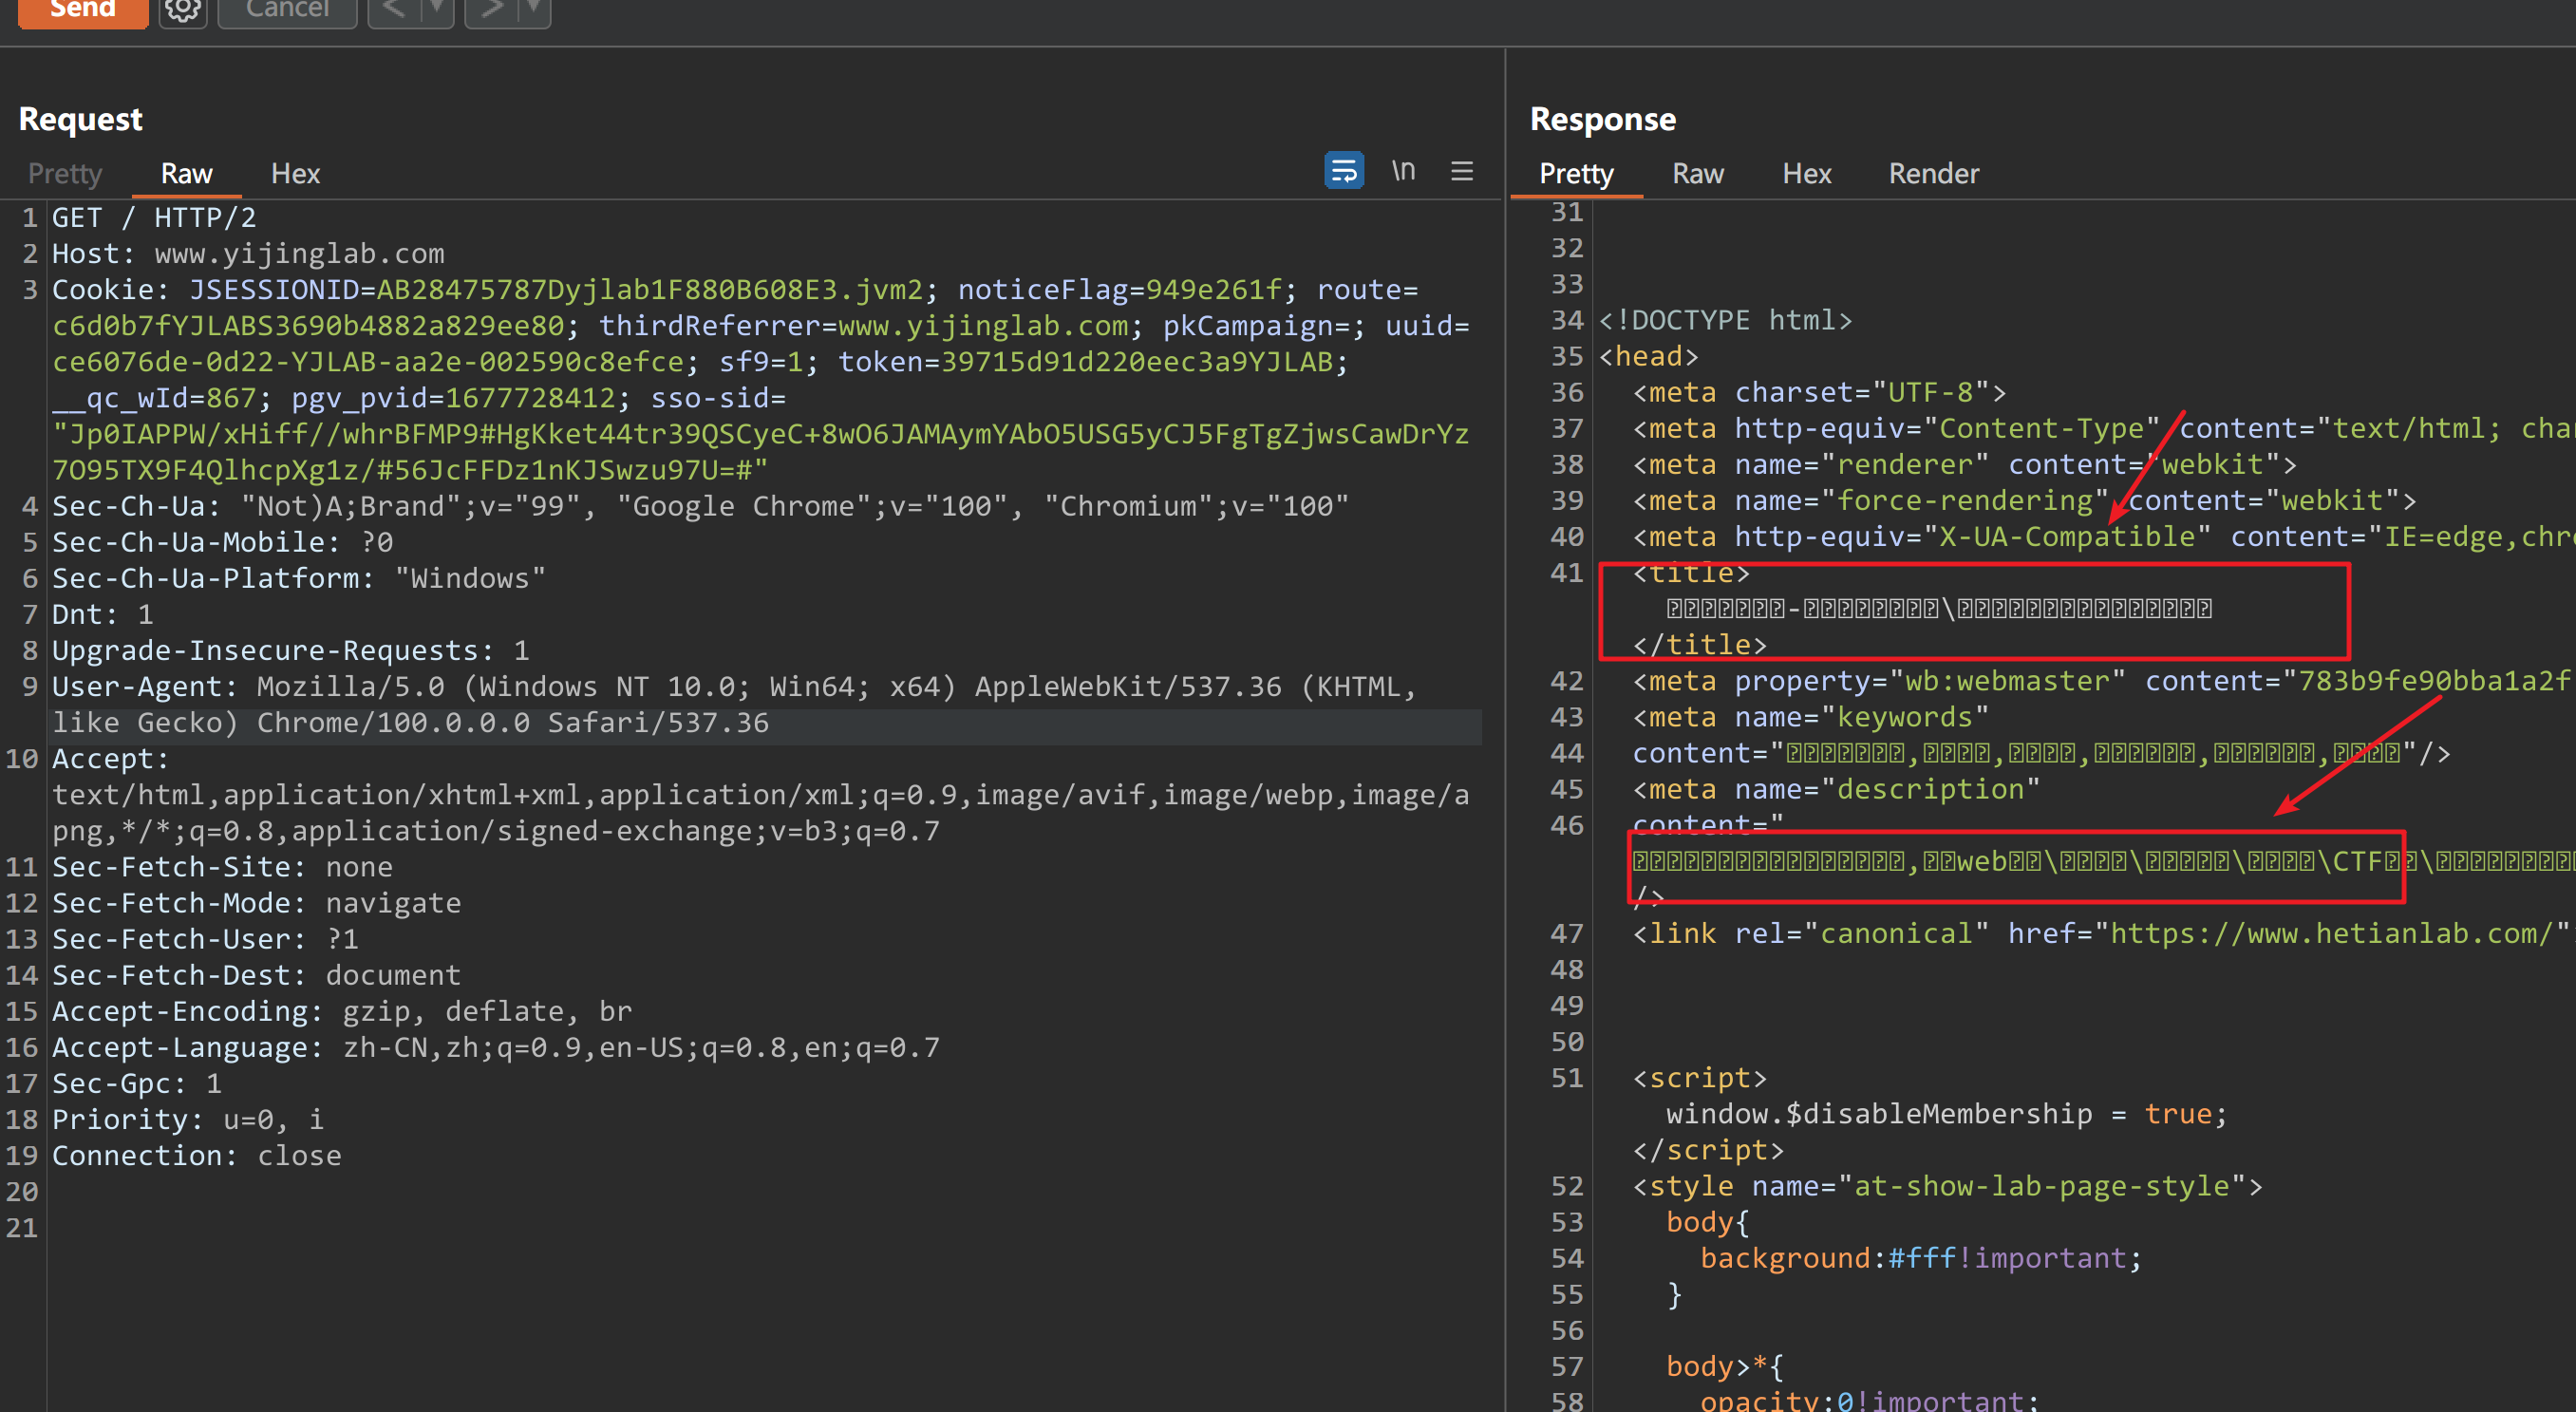Go to previous request in history
The image size is (2576, 1412).
[393, 10]
